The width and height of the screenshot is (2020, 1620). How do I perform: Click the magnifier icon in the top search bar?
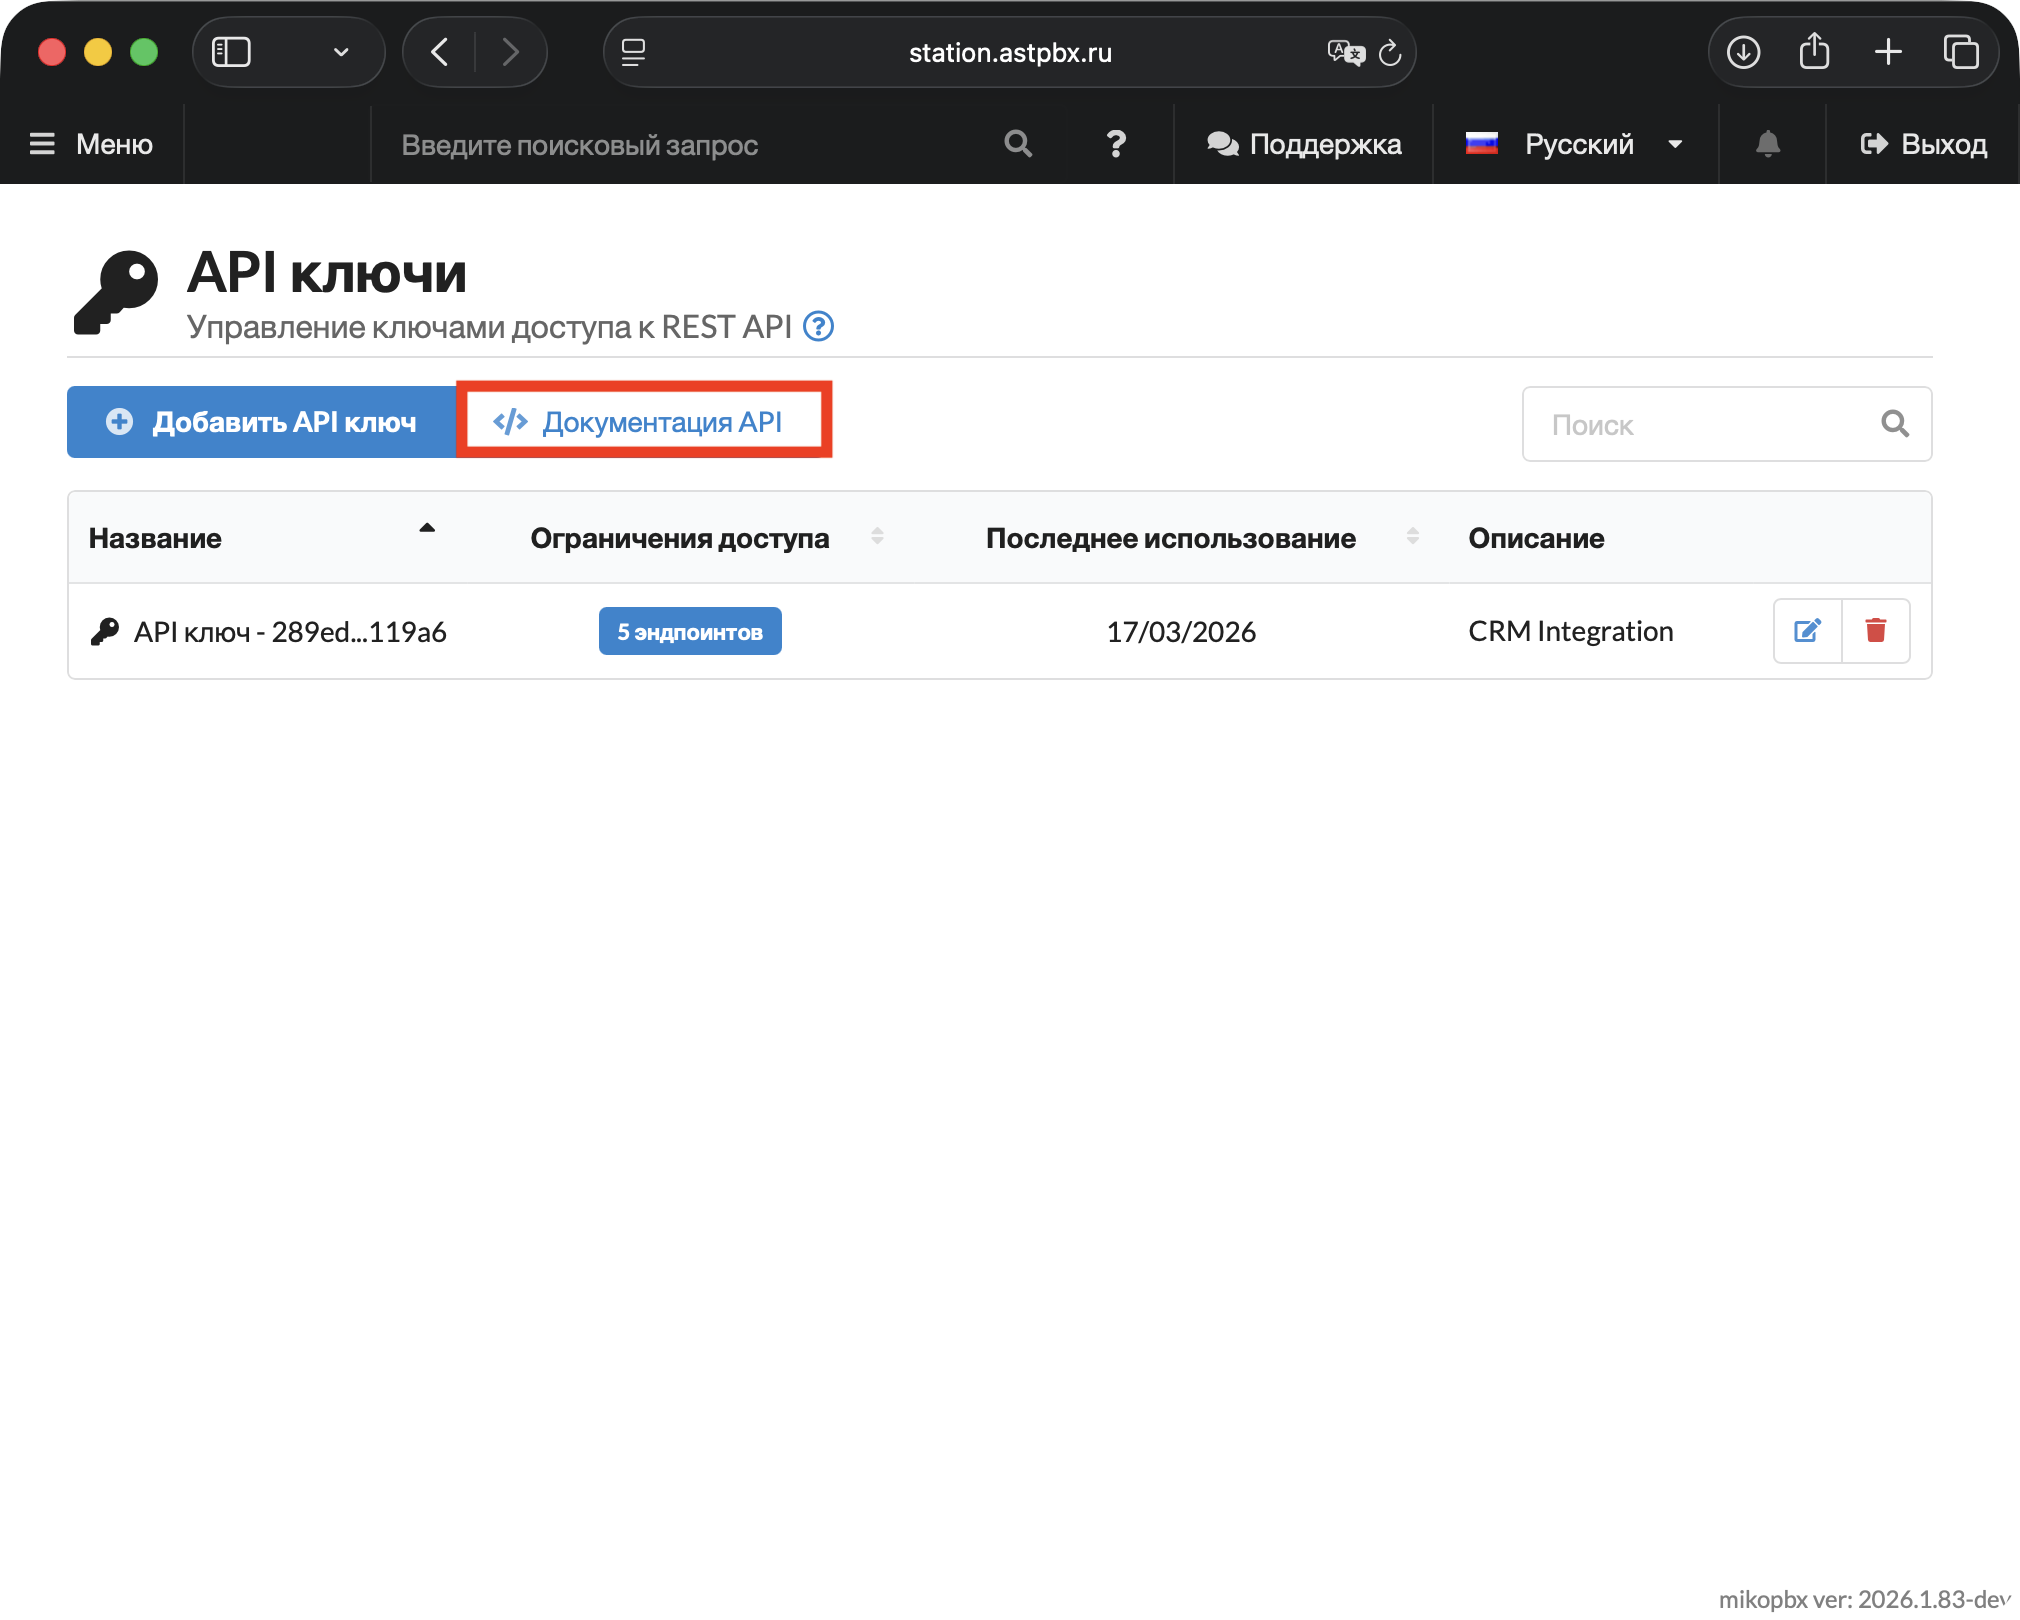pos(1018,144)
